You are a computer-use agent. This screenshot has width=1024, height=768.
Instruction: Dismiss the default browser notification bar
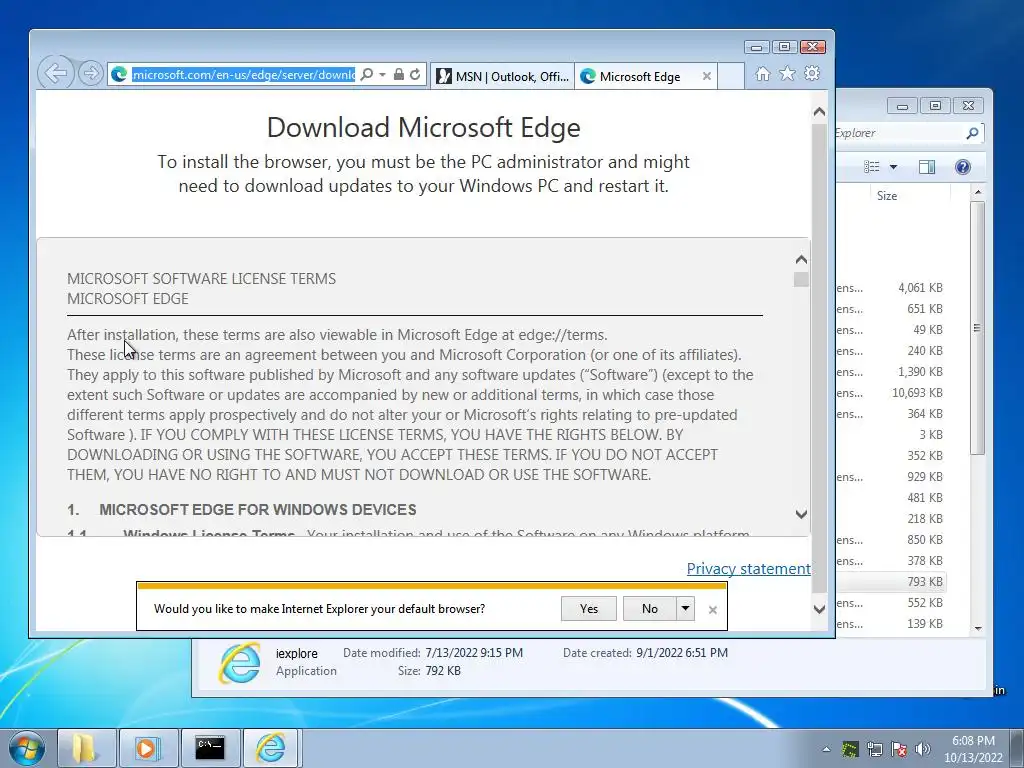pyautogui.click(x=712, y=609)
